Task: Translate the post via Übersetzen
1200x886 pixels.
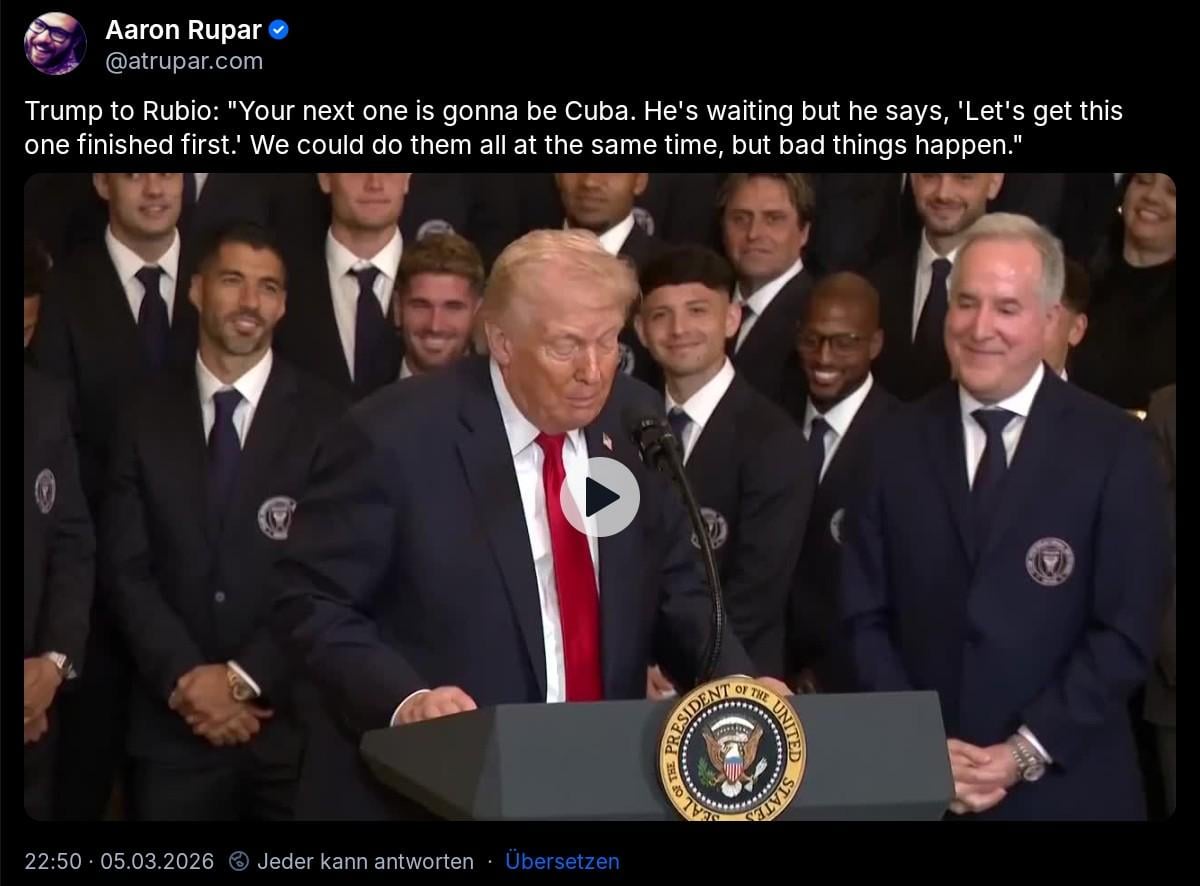Action: coord(562,861)
